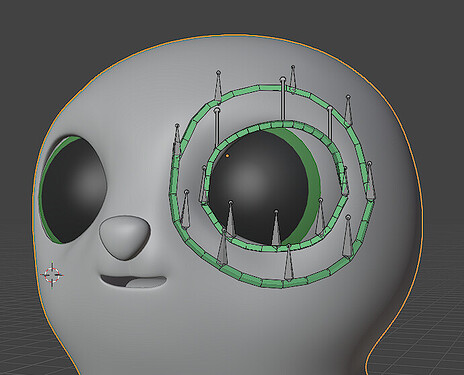Select the black eyeball inside the bone rings
This screenshot has height=375, width=464.
[x=258, y=187]
